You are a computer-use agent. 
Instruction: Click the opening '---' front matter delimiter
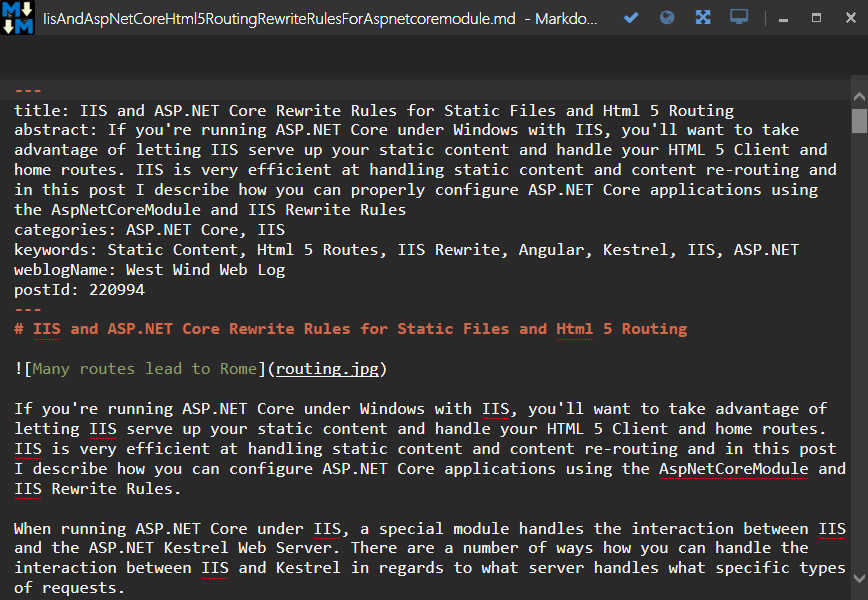[x=28, y=90]
